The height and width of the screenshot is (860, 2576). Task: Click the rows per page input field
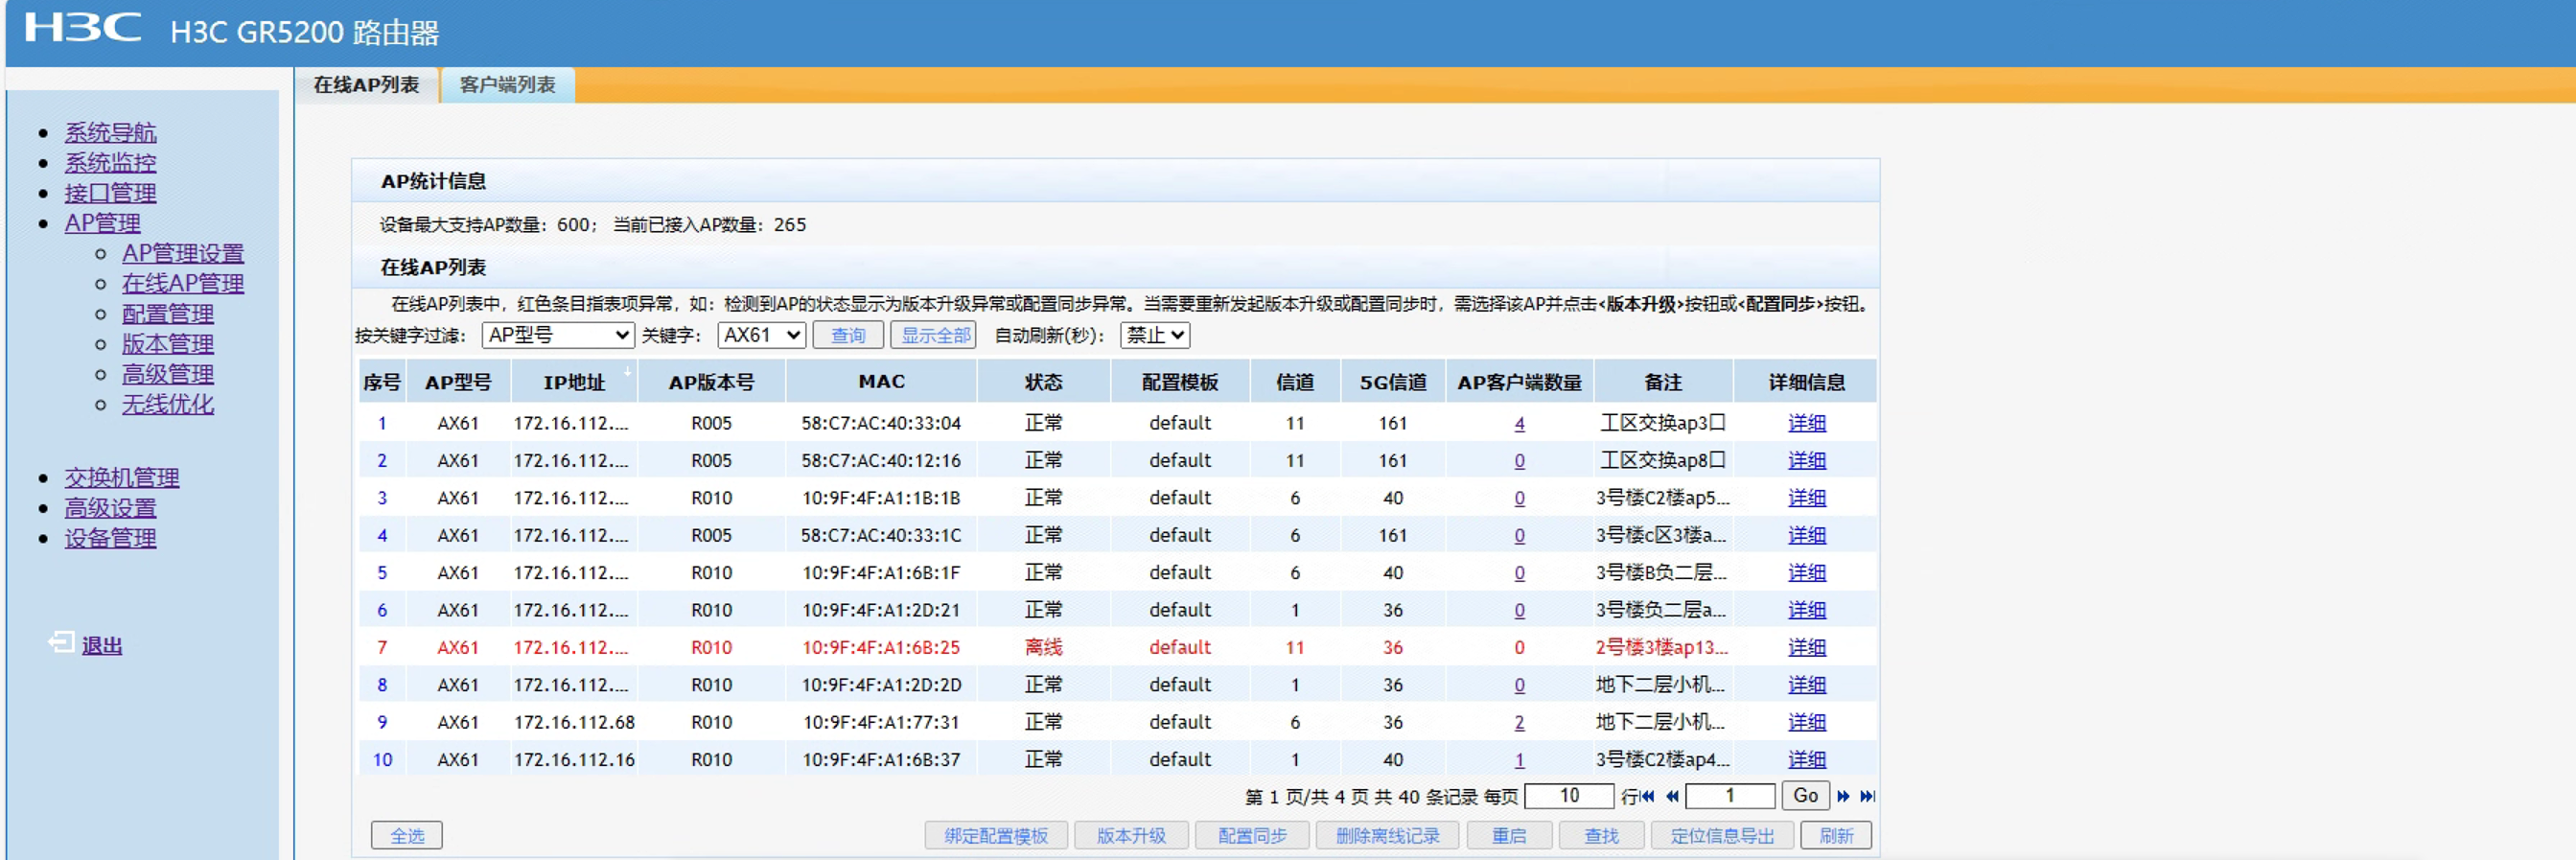click(x=1569, y=796)
